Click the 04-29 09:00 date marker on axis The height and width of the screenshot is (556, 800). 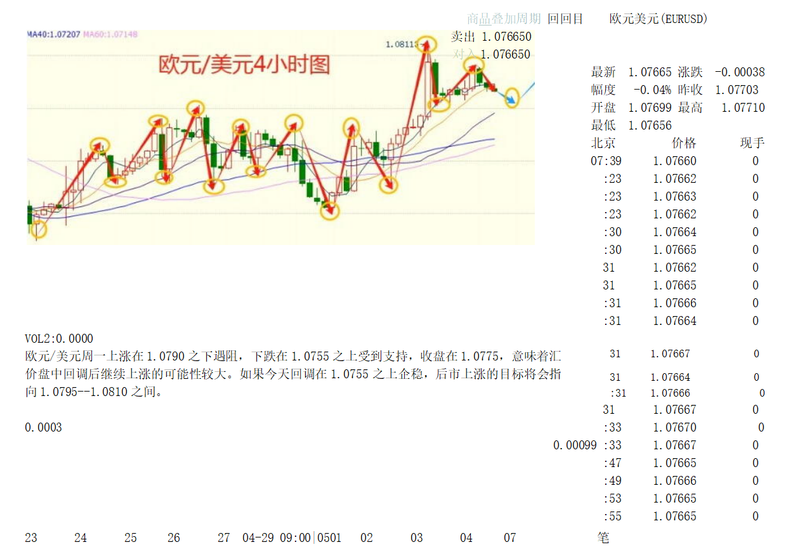[277, 538]
